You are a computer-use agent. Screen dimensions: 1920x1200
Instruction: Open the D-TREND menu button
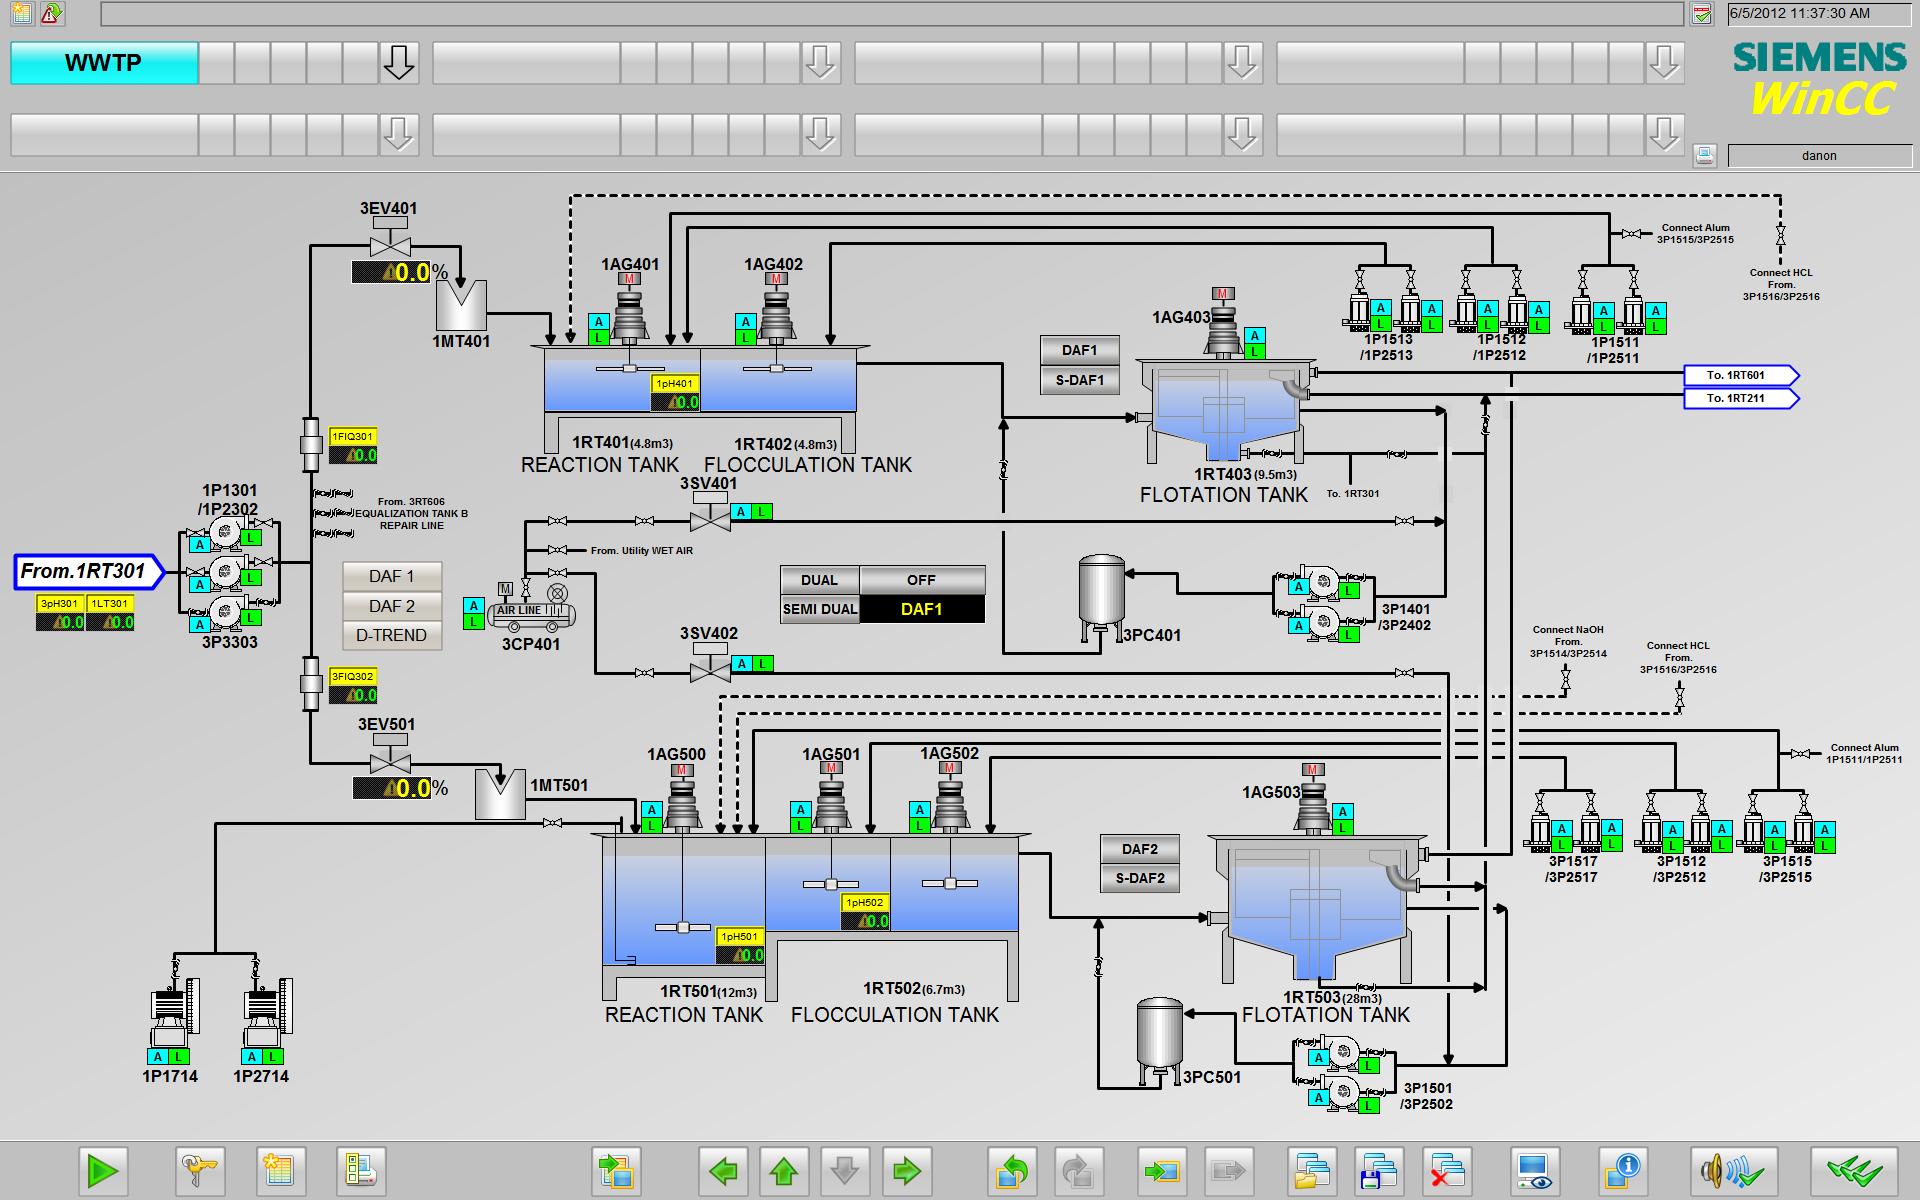392,635
